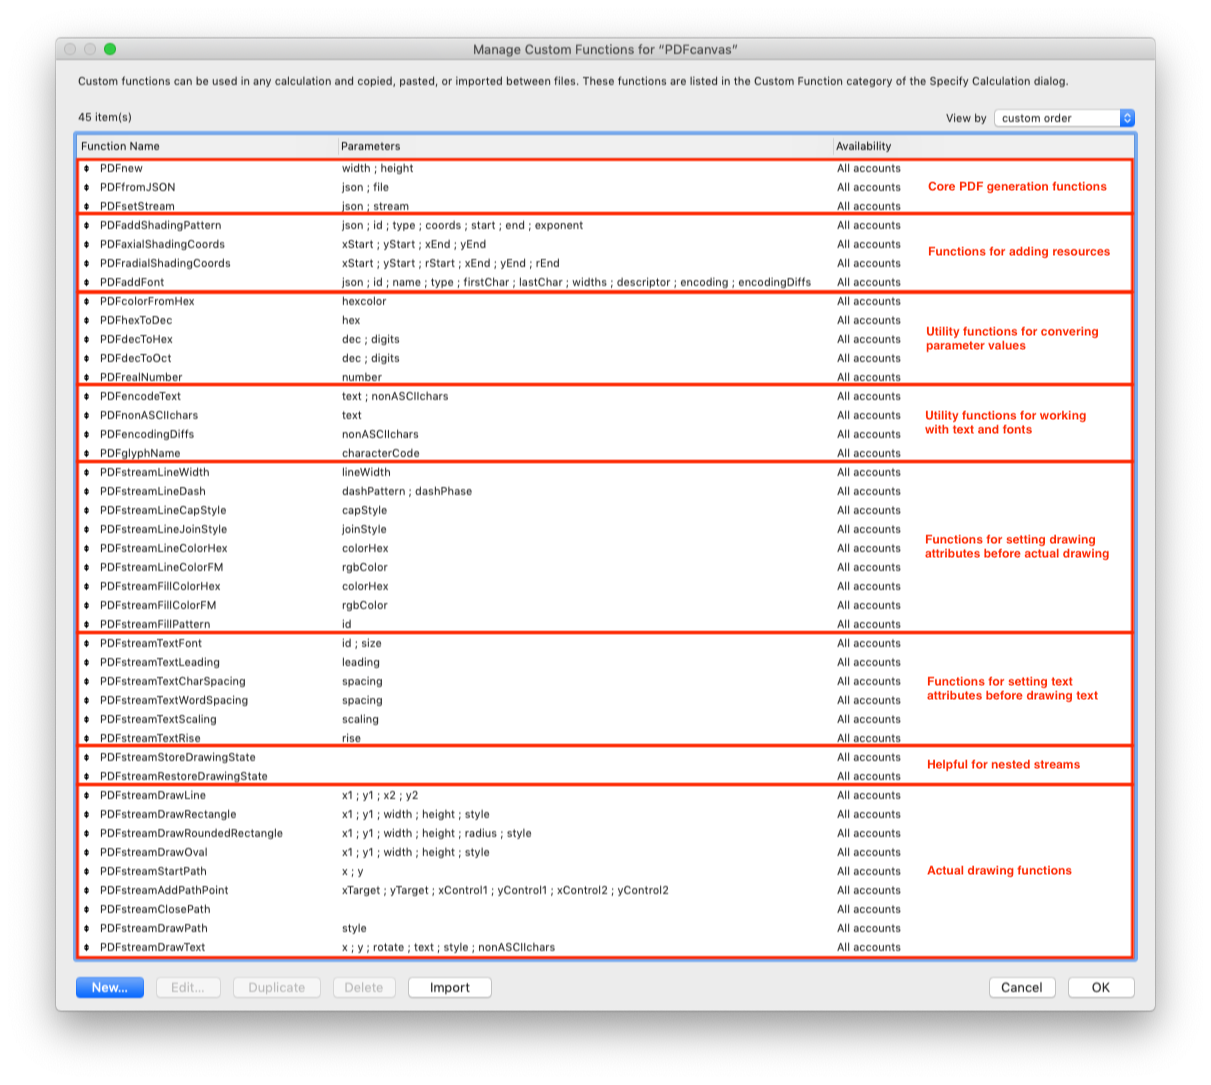The image size is (1211, 1085).
Task: Click the reorder handle beside PDFstreamTextLeading
Action: pos(87,662)
